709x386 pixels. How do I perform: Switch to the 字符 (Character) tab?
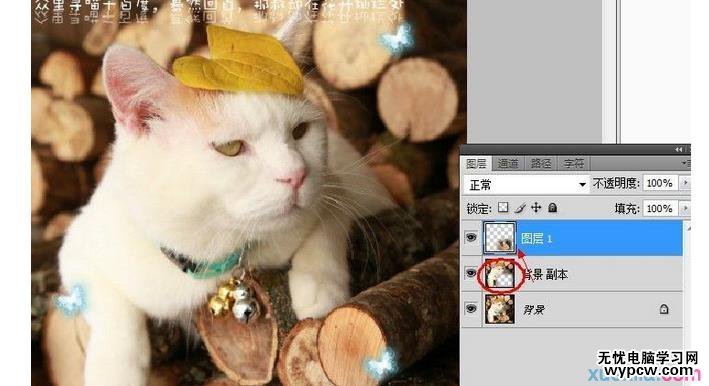click(573, 164)
